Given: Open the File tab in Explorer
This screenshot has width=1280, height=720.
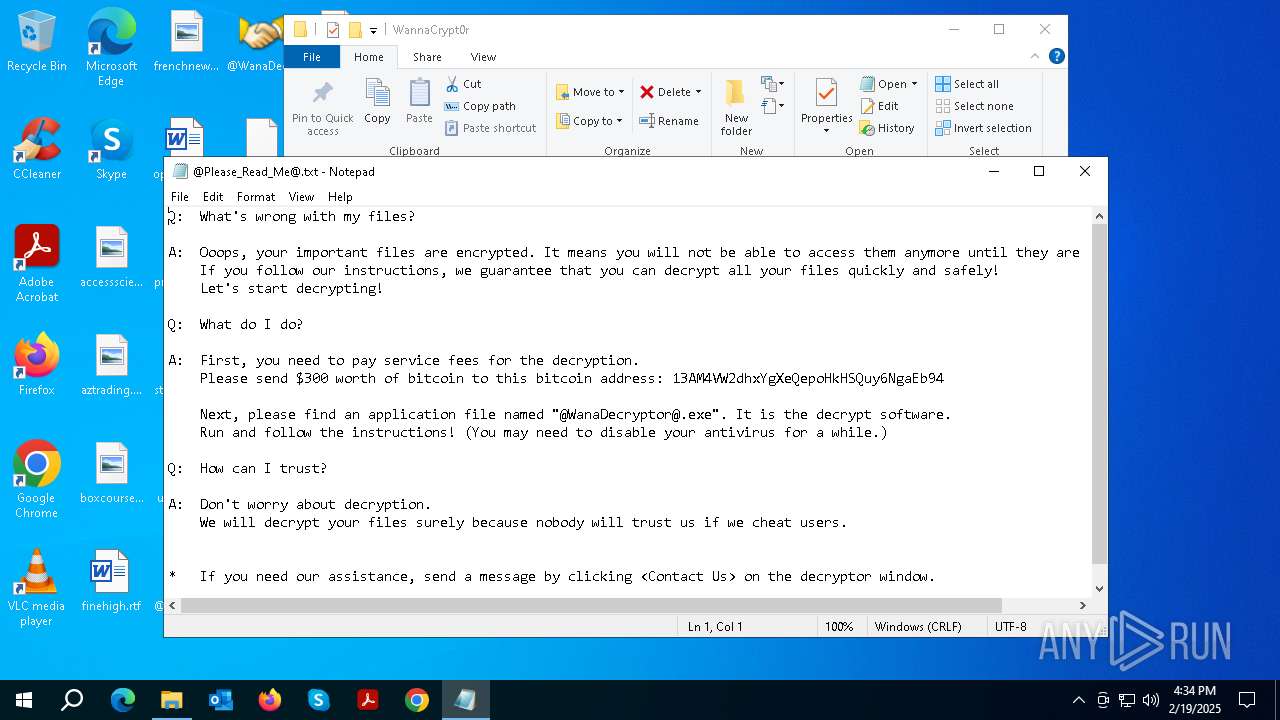Looking at the screenshot, I should (x=312, y=57).
